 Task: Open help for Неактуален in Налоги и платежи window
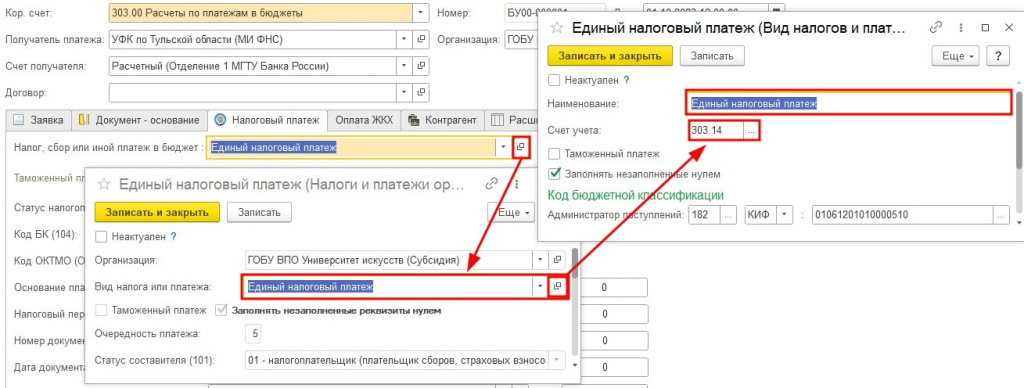click(173, 236)
